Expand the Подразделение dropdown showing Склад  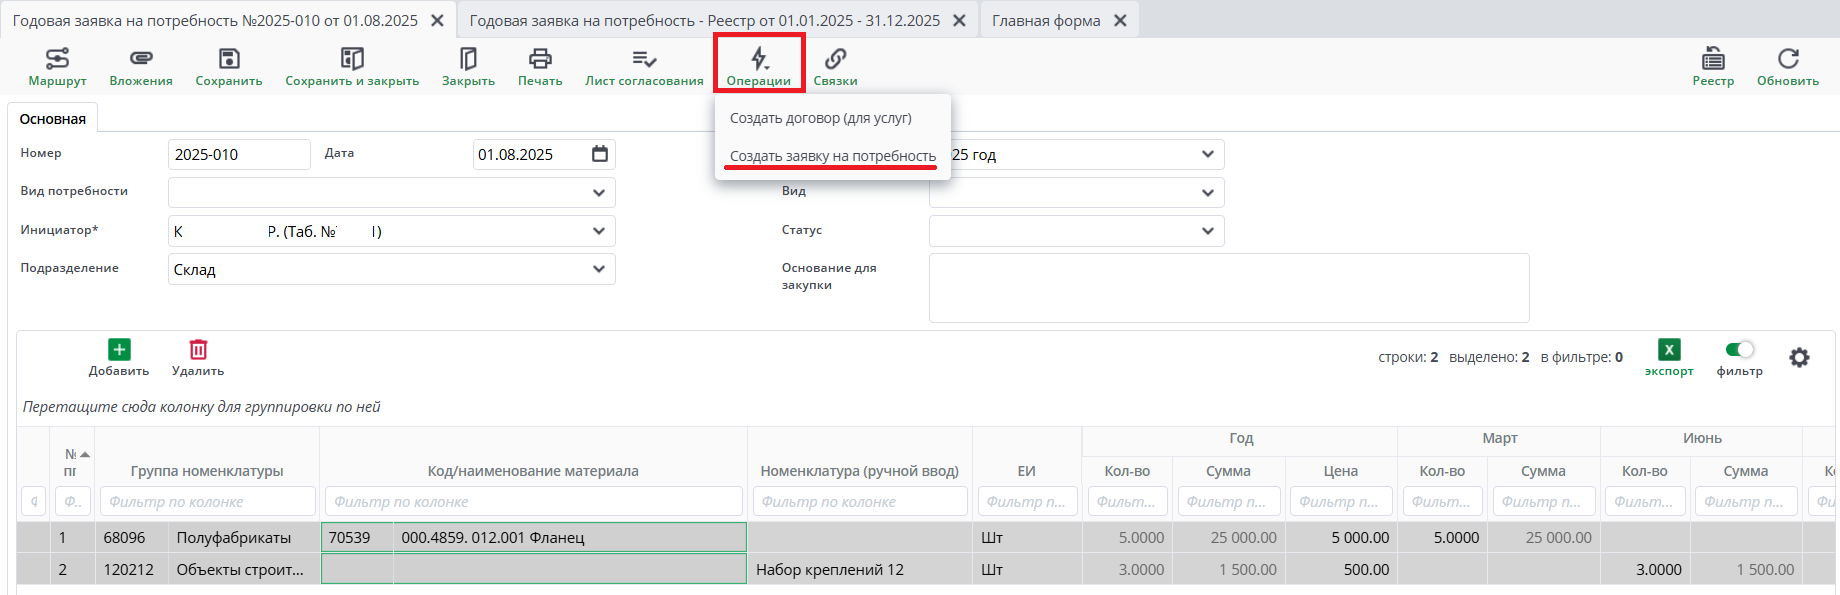(x=598, y=269)
